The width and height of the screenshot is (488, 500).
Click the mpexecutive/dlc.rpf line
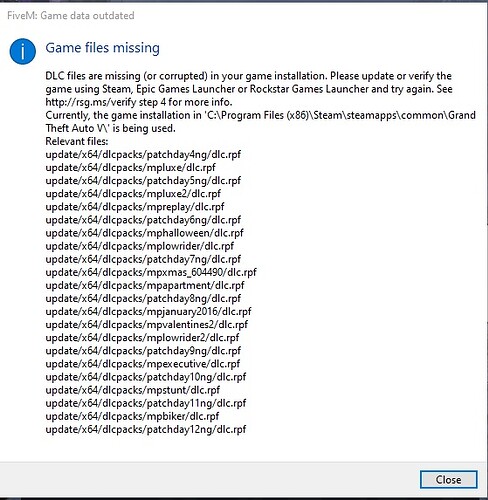(143, 364)
